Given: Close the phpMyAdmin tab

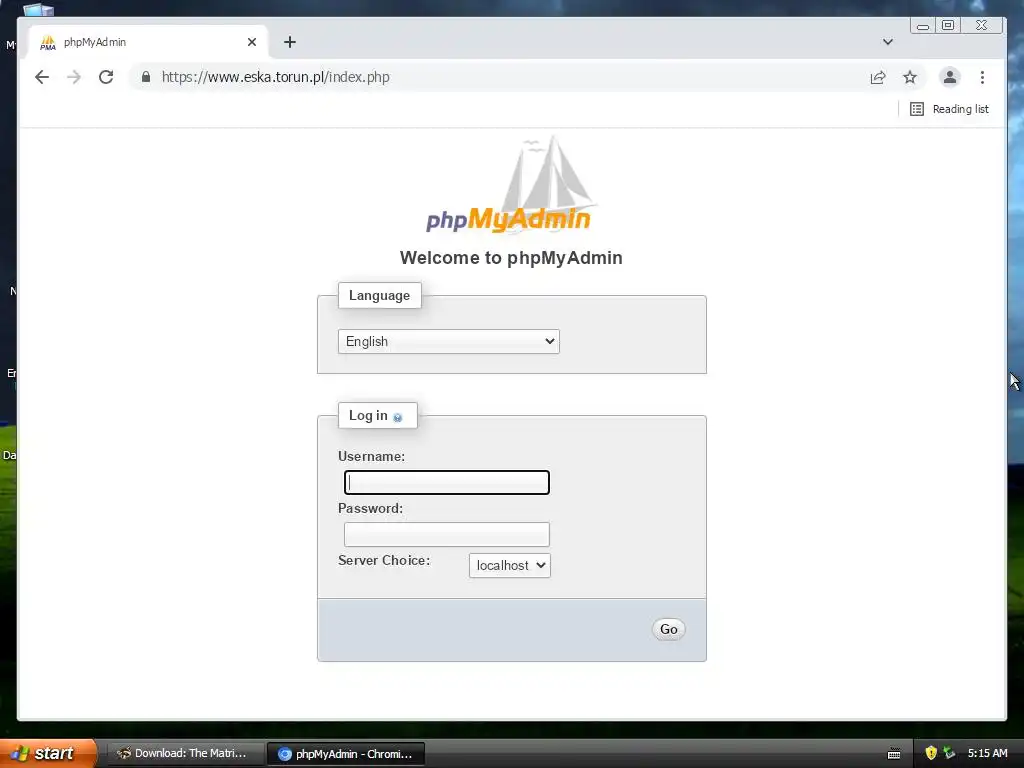Looking at the screenshot, I should click(x=252, y=42).
